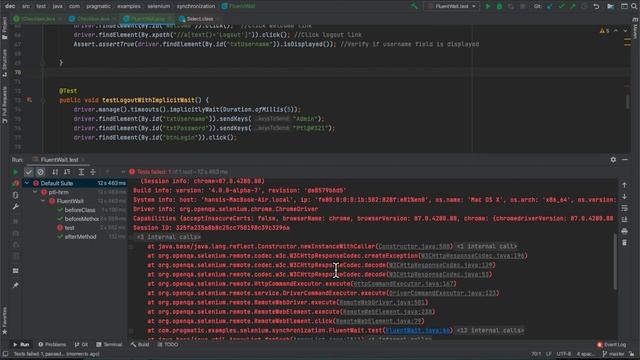The height and width of the screenshot is (360, 640).
Task: Switch to the Select.class editor tab
Action: point(199,19)
